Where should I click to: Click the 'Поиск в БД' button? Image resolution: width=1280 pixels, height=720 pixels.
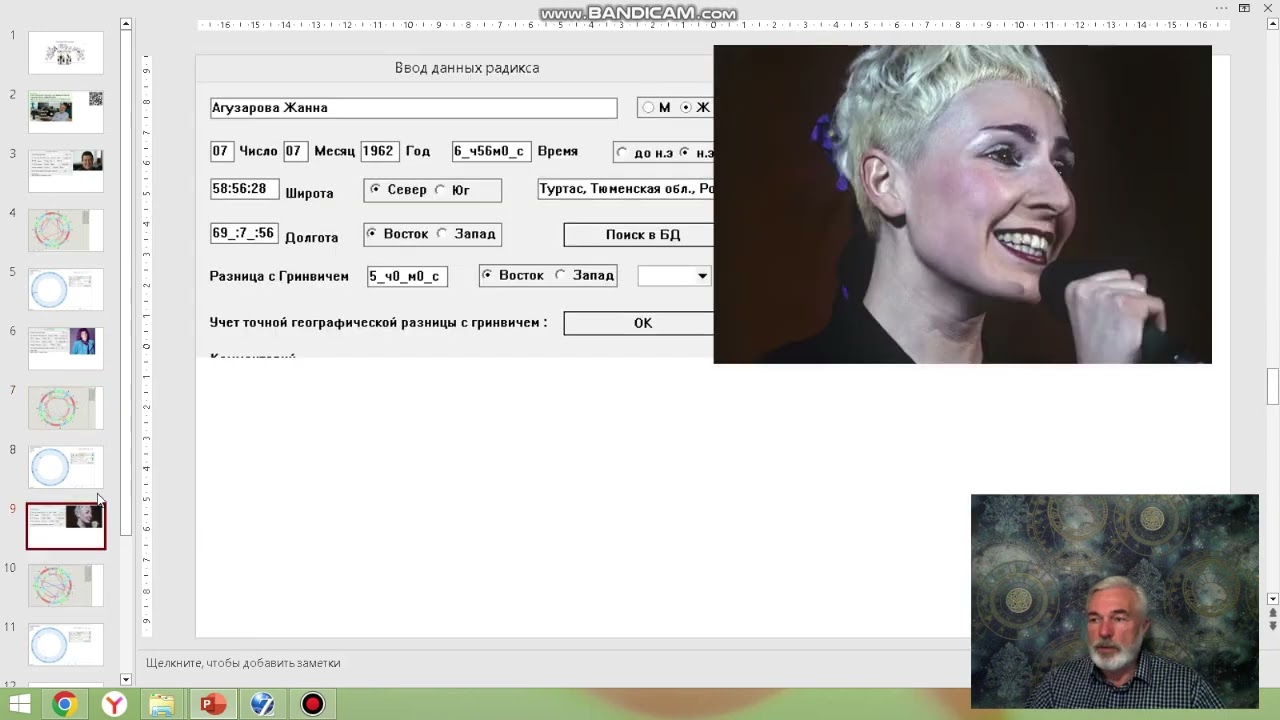tap(640, 234)
